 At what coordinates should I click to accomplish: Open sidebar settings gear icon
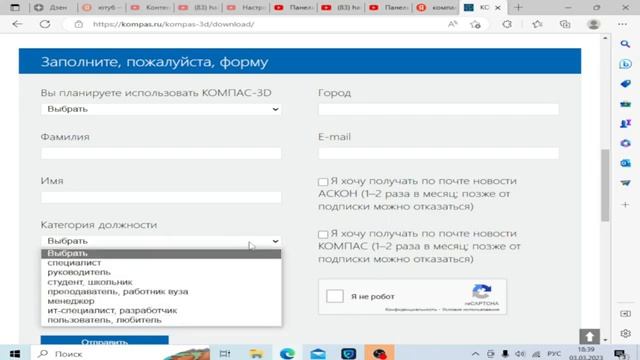(x=625, y=333)
